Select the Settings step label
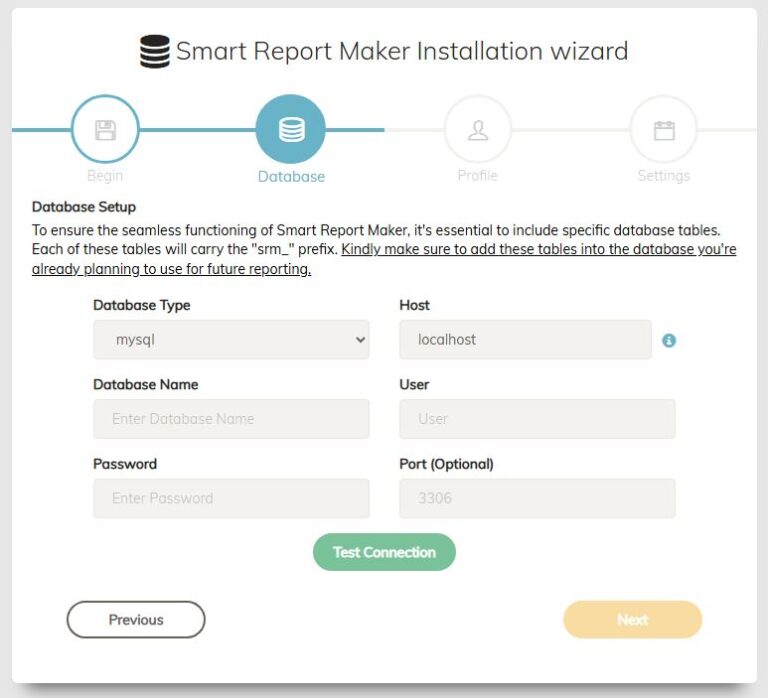Image resolution: width=768 pixels, height=698 pixels. tap(664, 175)
